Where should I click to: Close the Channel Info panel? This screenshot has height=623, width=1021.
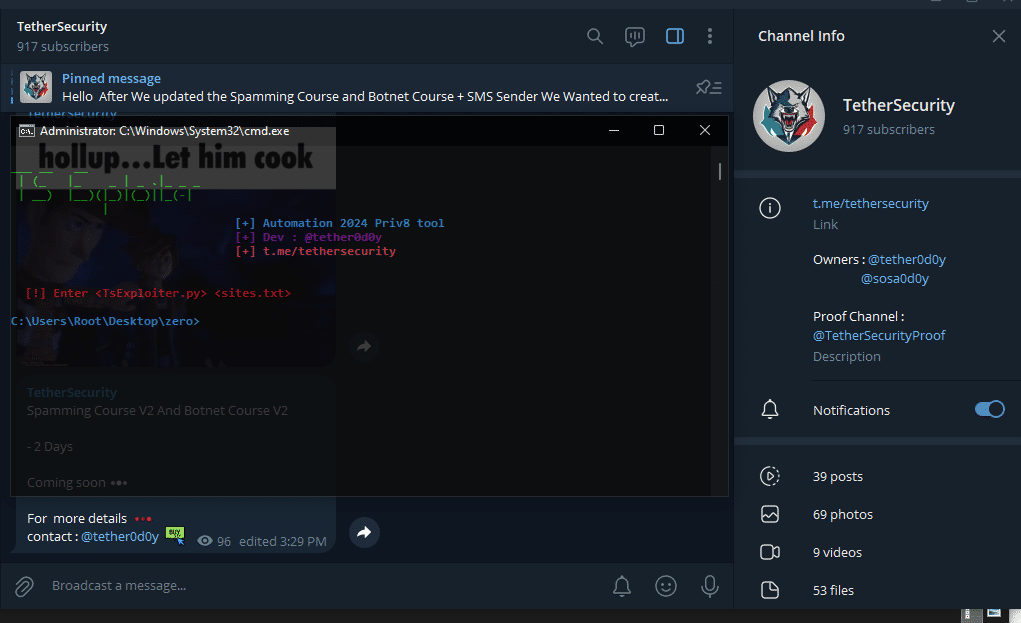click(998, 36)
